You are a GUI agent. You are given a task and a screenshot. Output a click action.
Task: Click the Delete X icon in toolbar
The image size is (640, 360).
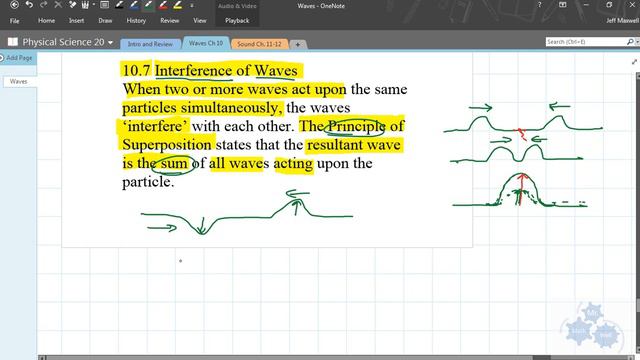point(58,5)
